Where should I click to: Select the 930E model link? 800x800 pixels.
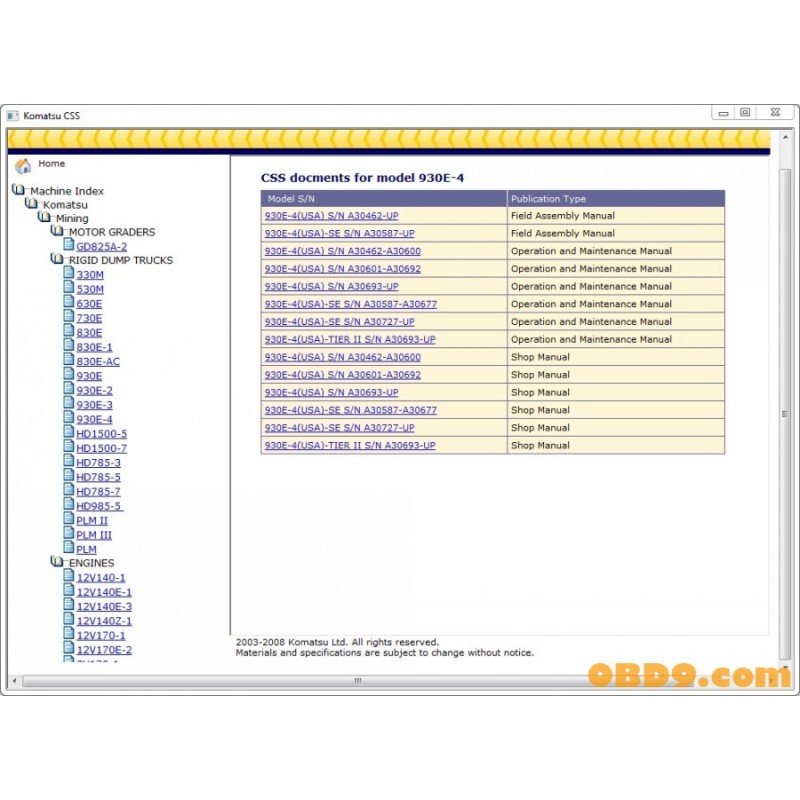click(x=89, y=376)
